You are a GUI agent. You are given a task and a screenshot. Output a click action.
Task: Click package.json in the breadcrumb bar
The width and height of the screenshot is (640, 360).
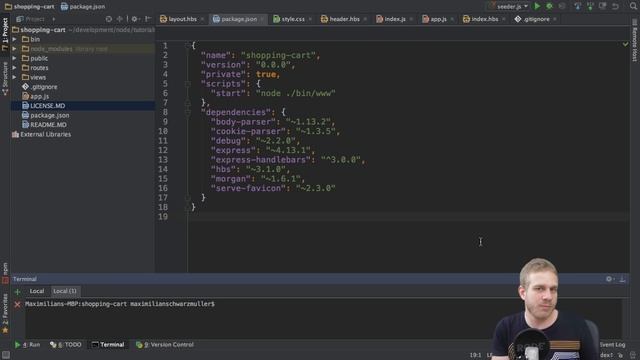pyautogui.click(x=83, y=7)
